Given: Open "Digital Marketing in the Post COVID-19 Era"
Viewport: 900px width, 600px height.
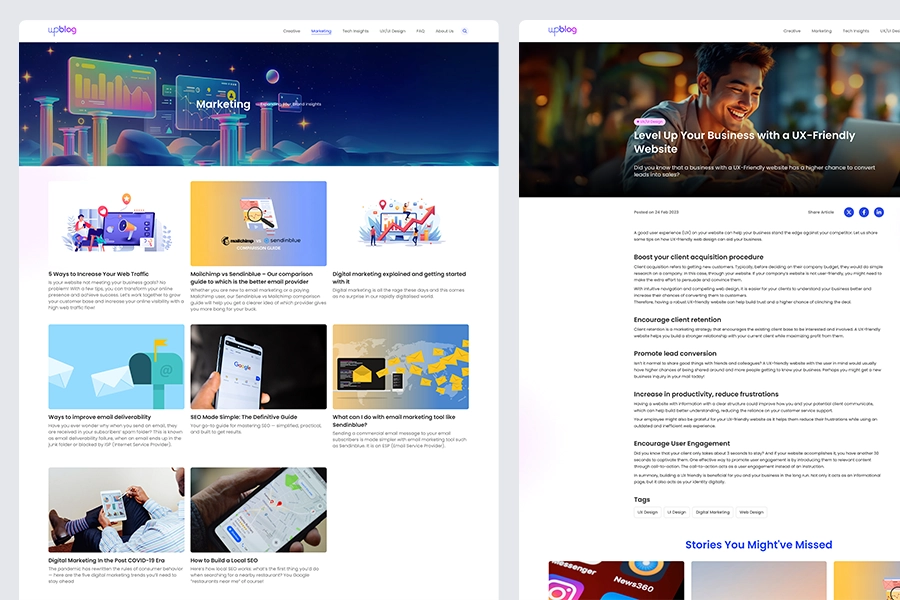Looking at the screenshot, I should 106,560.
